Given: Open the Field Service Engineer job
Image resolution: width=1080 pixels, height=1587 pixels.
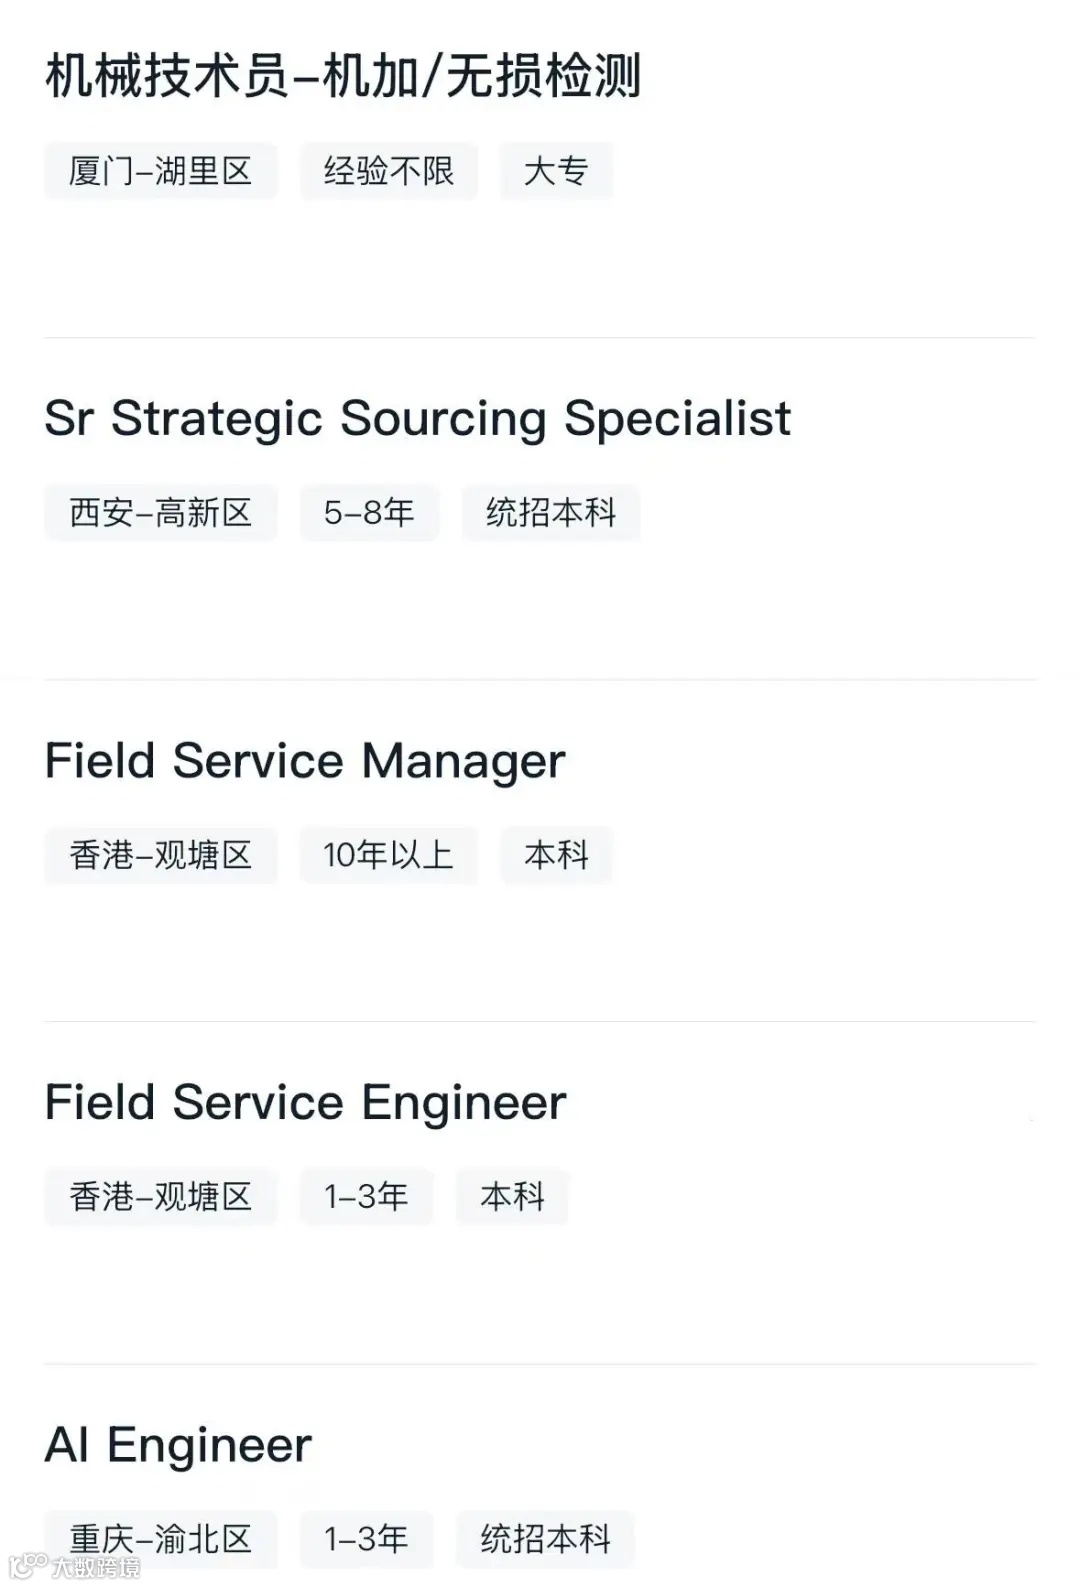Looking at the screenshot, I should click(305, 1103).
